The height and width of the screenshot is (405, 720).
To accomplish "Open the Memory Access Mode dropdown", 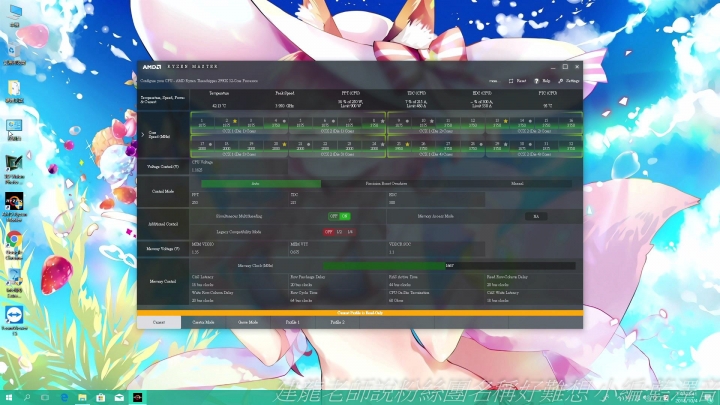I will [x=536, y=216].
